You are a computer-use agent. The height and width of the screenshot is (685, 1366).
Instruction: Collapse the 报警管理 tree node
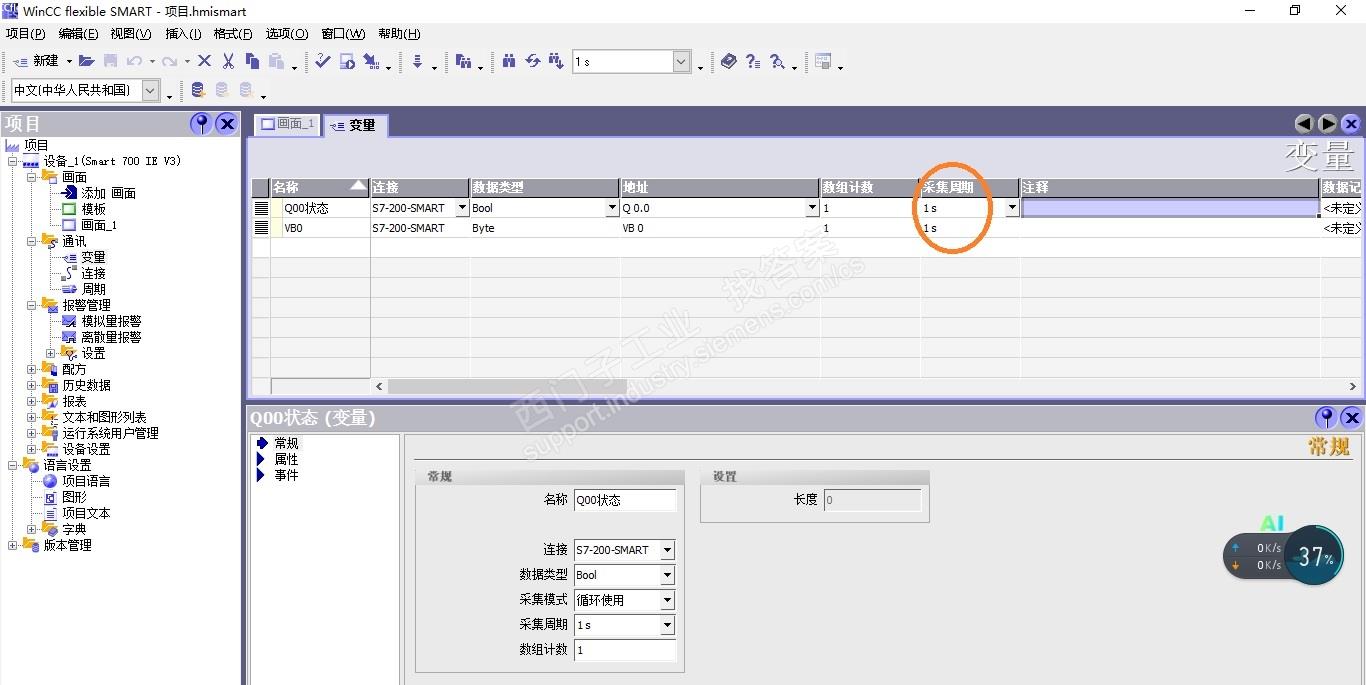32,305
